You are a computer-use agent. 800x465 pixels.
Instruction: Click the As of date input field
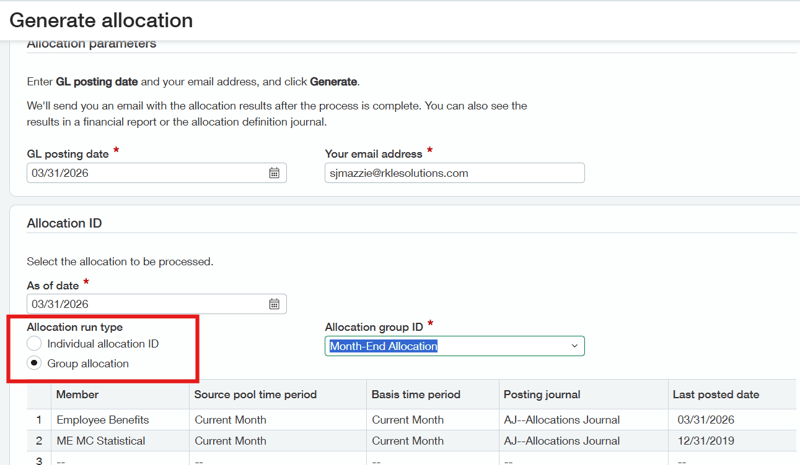pyautogui.click(x=145, y=304)
